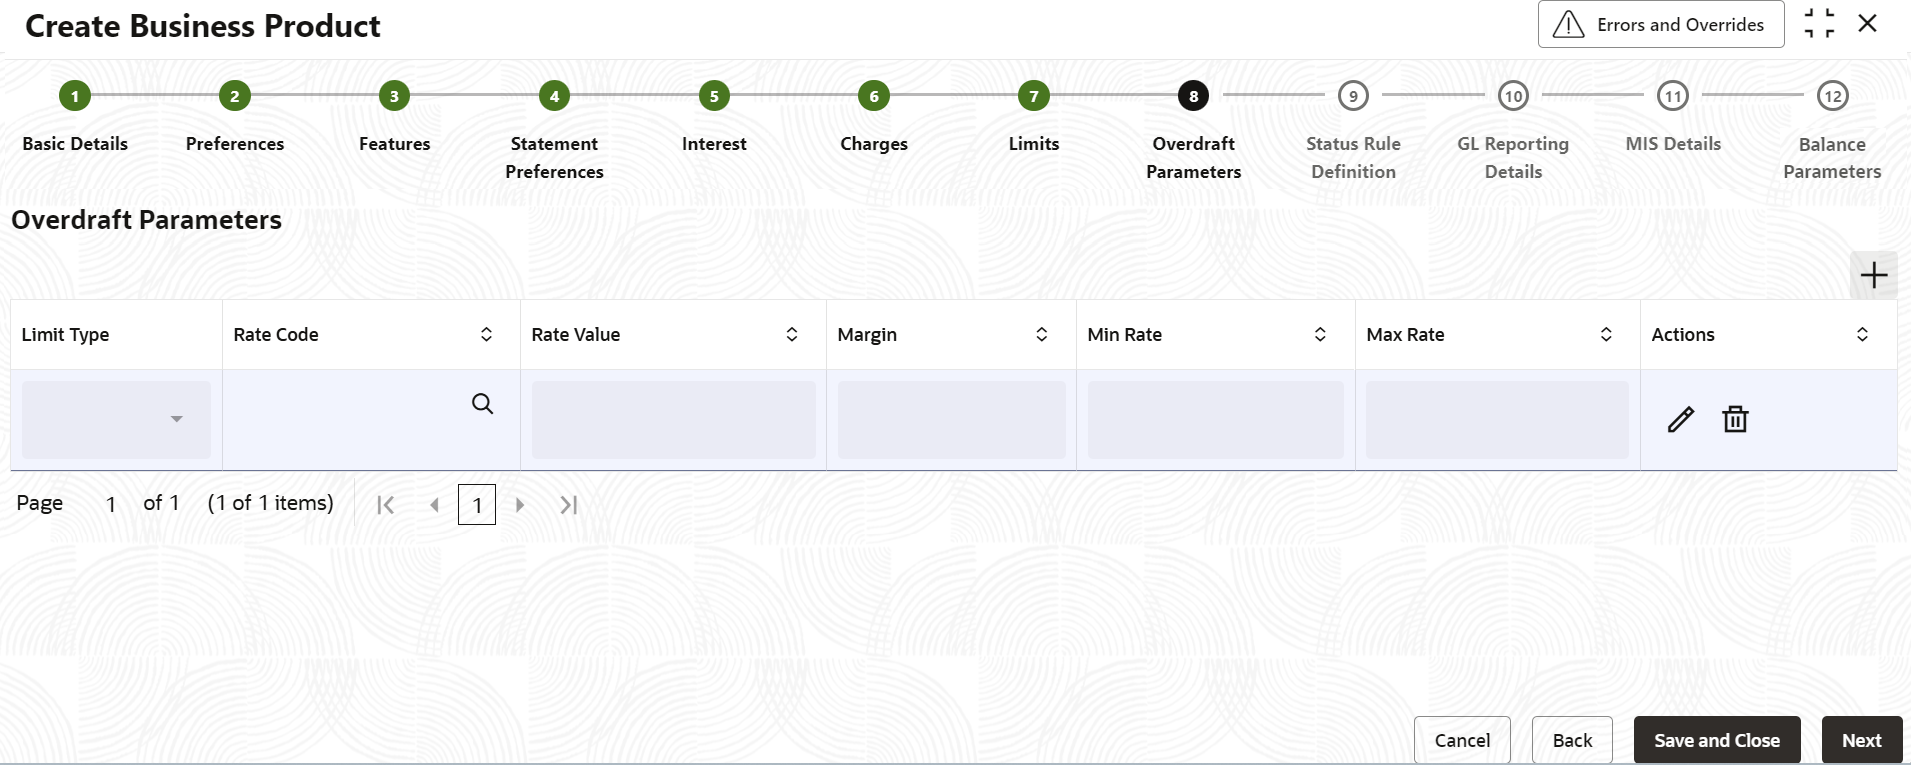Screen dimensions: 1911x765
Task: Sort by the Max Rate column arrows
Action: pos(1606,334)
